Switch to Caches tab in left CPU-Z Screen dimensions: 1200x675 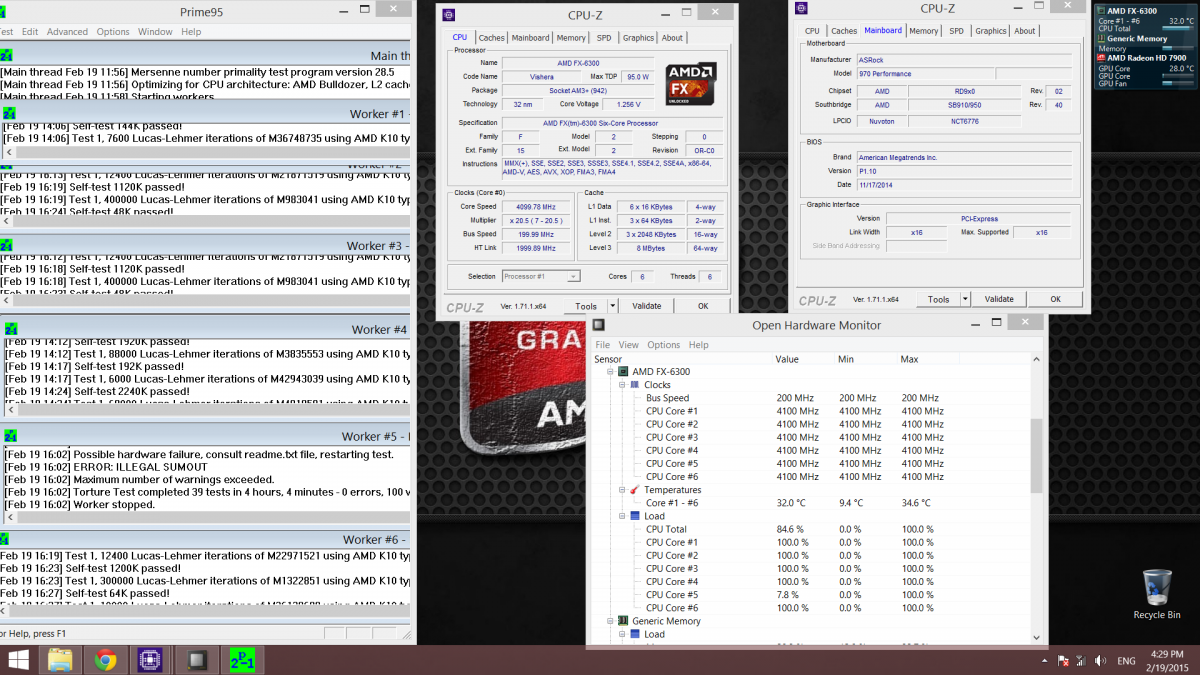(x=491, y=38)
